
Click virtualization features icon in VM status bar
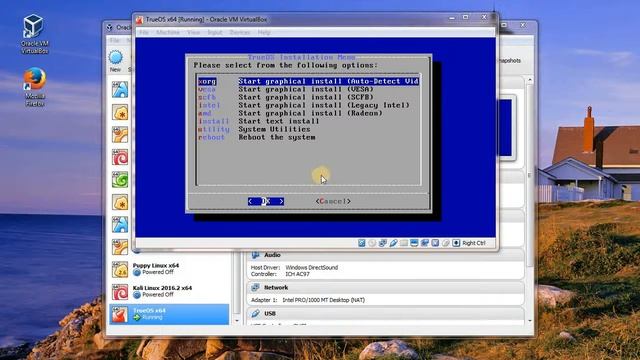(435, 243)
